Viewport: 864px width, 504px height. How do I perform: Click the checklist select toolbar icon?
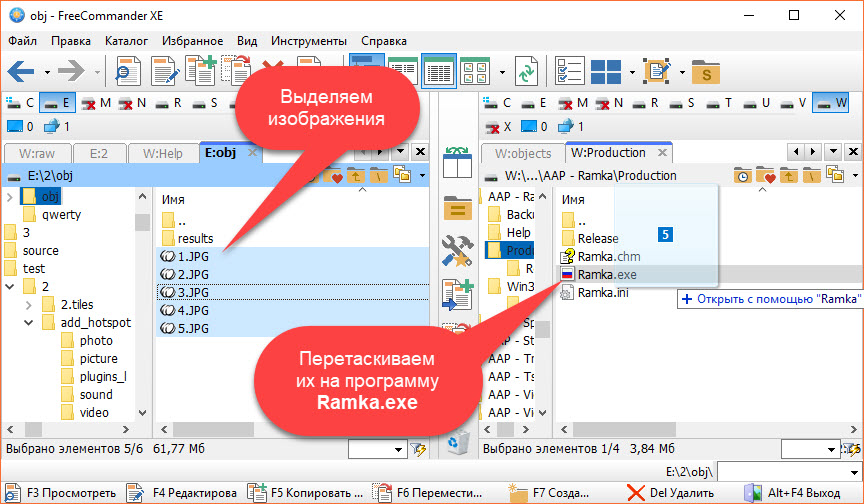[x=569, y=71]
